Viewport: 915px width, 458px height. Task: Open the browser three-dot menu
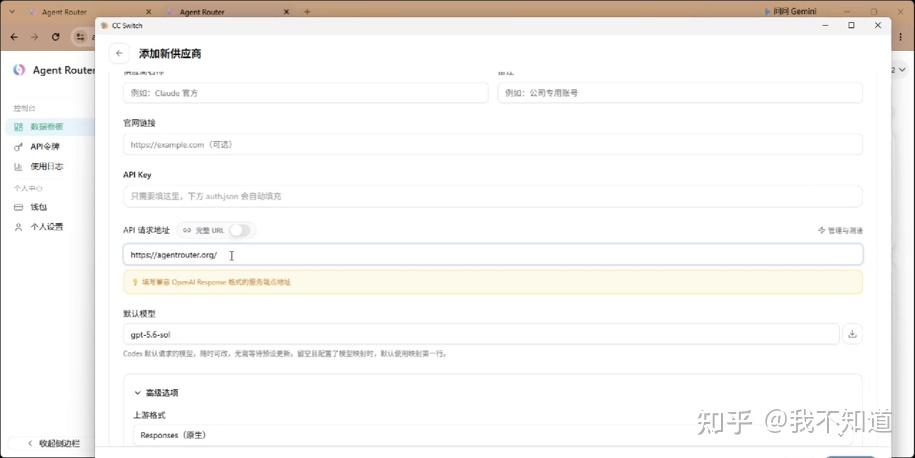click(901, 37)
